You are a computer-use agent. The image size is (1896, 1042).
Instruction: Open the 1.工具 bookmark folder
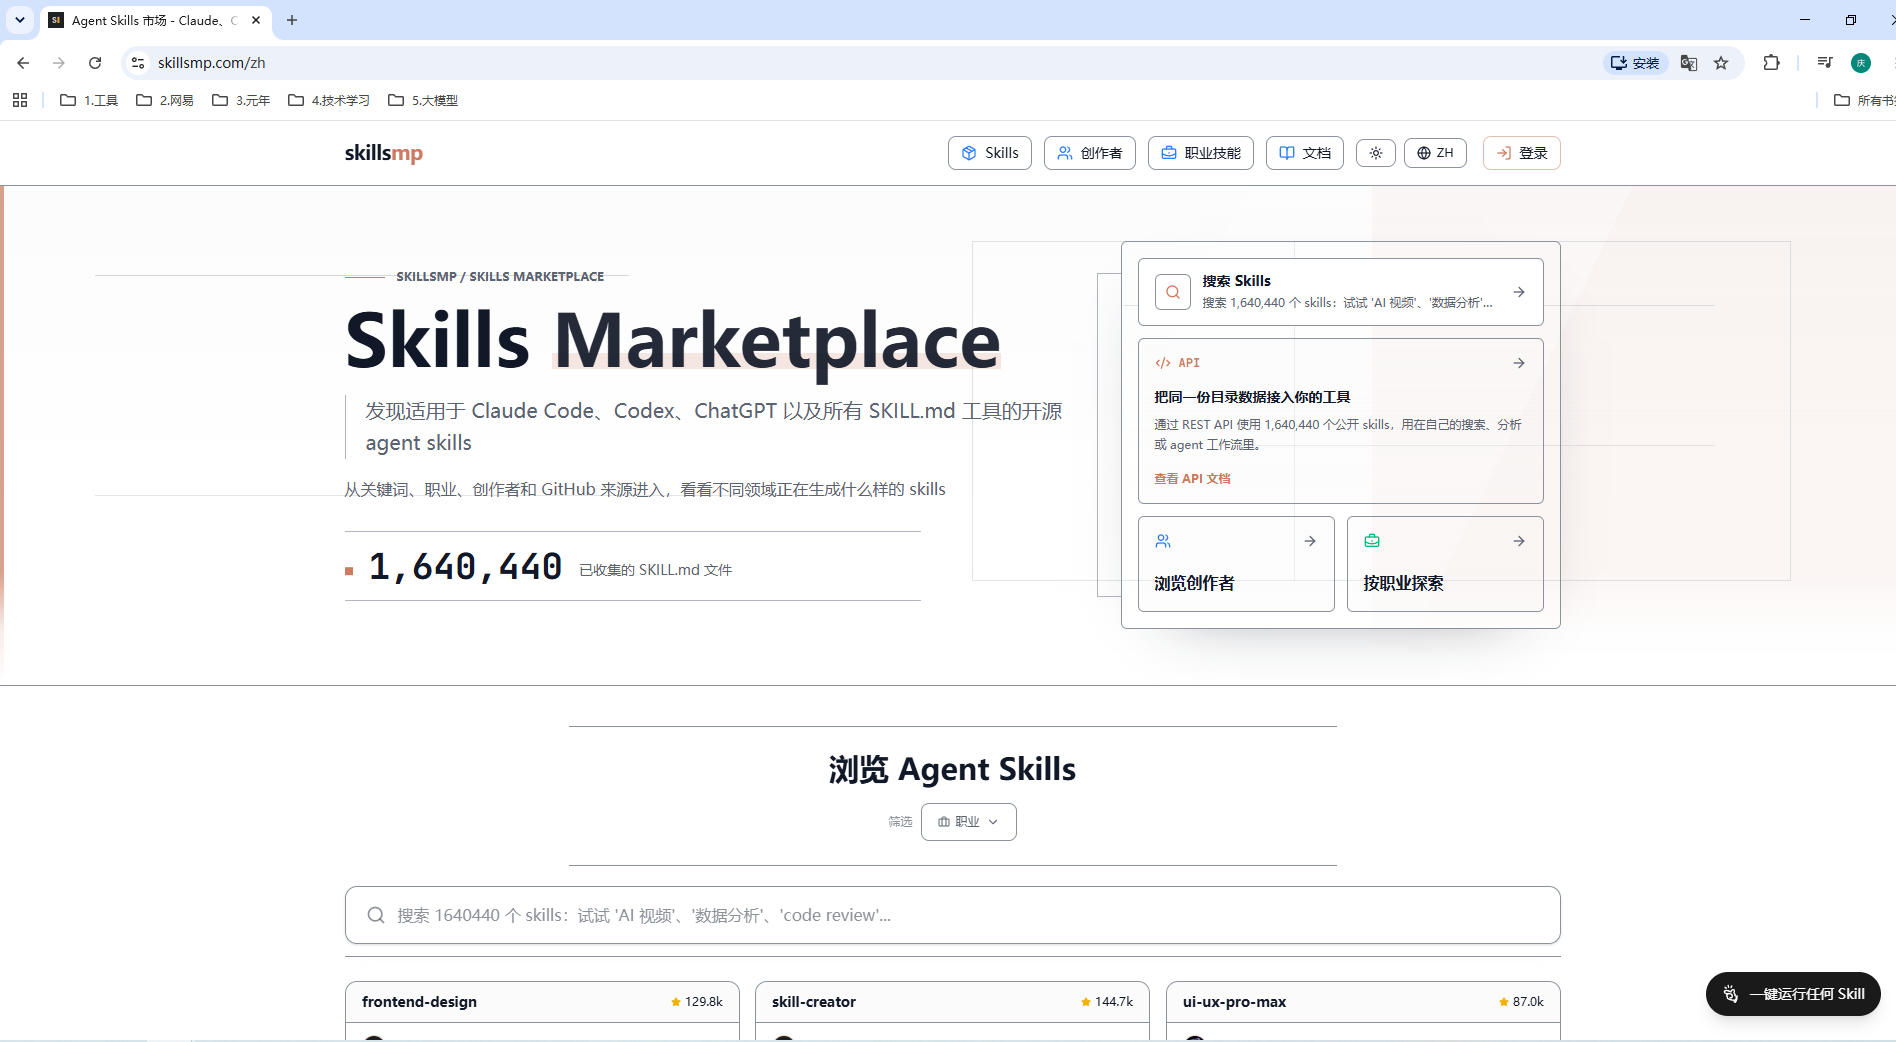tap(89, 100)
